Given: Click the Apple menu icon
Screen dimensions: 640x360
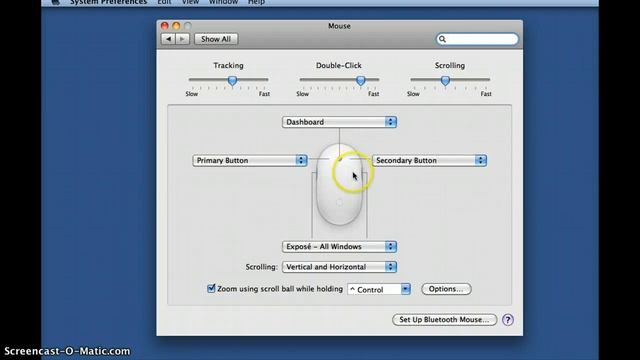Looking at the screenshot, I should [56, 2].
